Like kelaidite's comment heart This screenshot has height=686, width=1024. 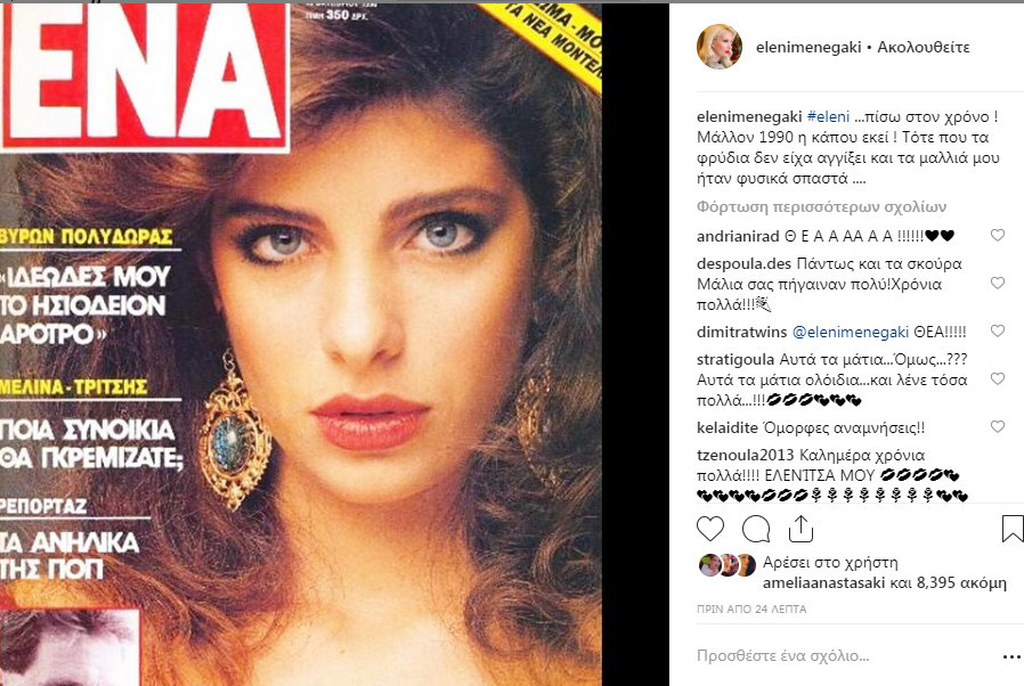point(997,427)
